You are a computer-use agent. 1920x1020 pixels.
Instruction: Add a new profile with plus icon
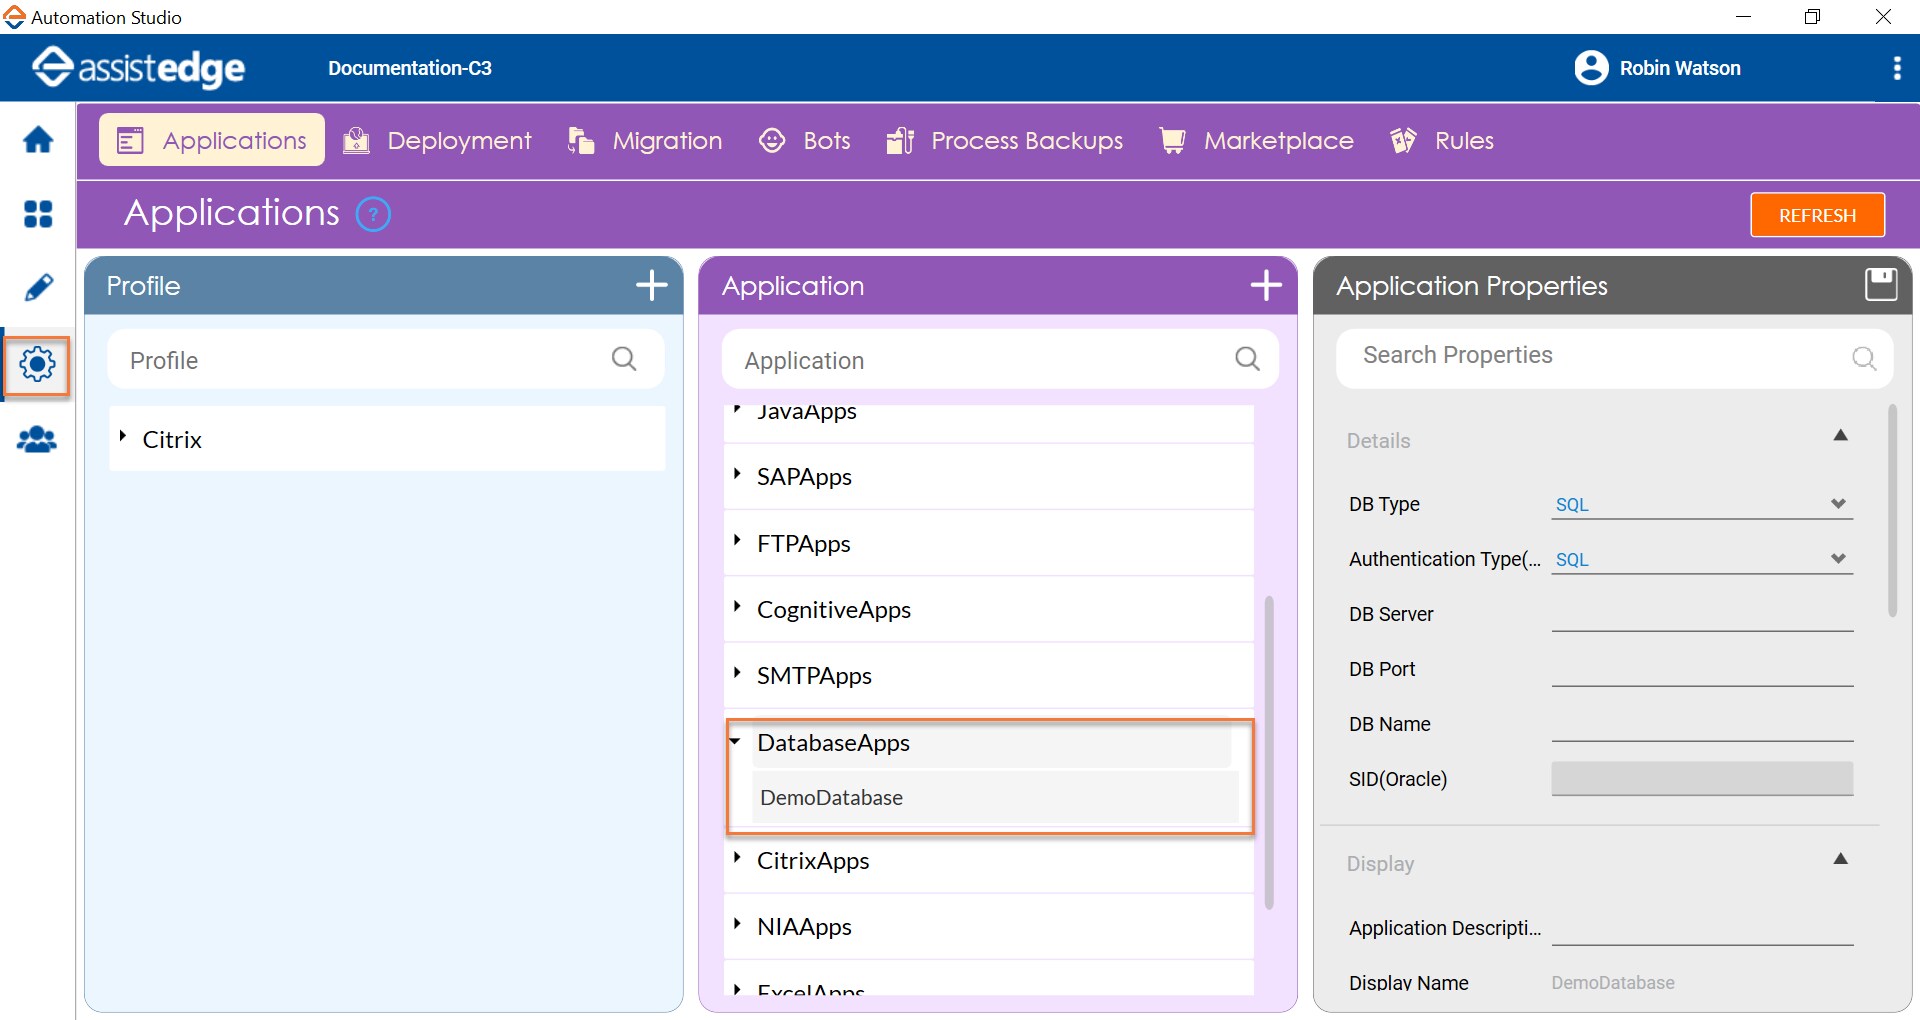(x=652, y=286)
